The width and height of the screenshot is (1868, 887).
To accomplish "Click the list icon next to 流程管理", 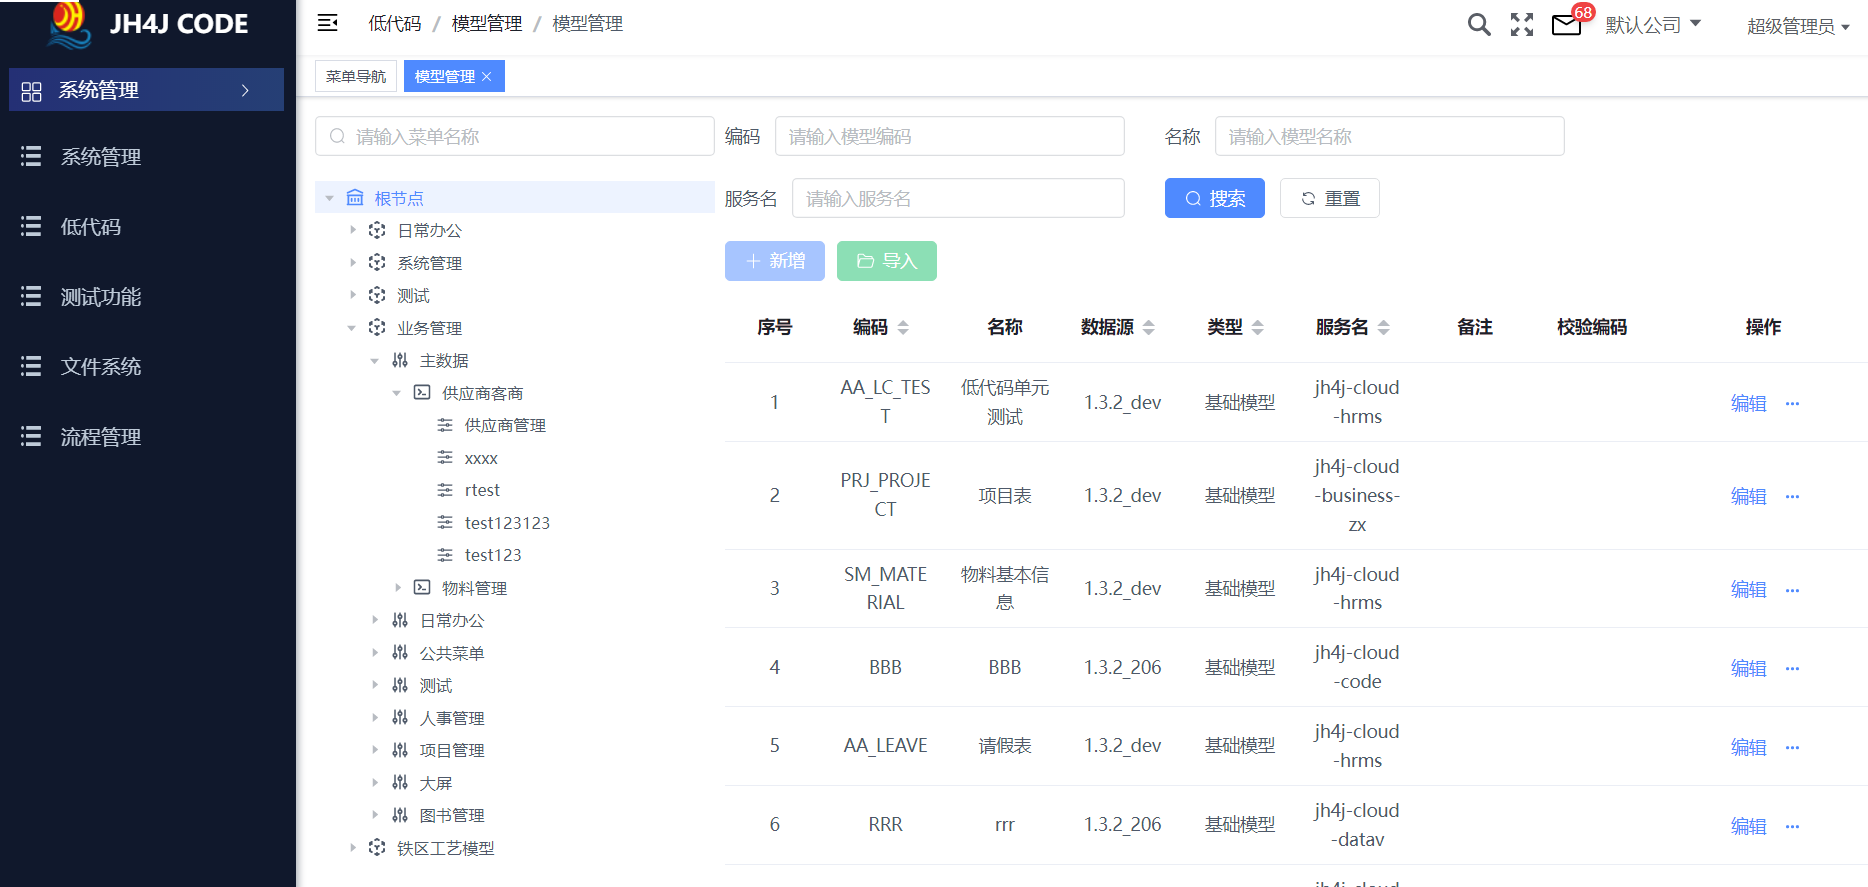I will [x=31, y=437].
